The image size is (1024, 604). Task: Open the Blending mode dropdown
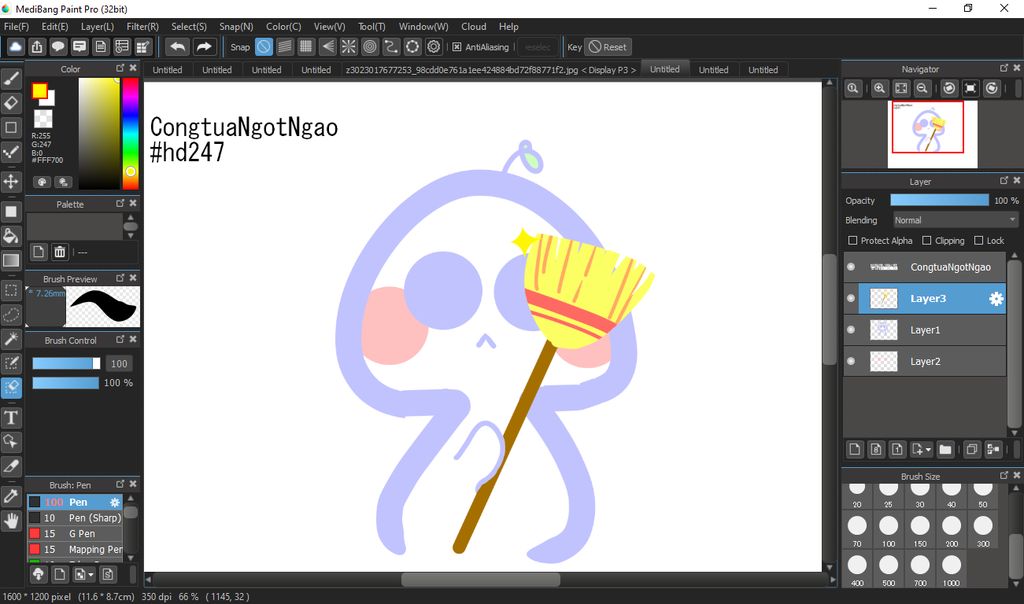(x=955, y=220)
